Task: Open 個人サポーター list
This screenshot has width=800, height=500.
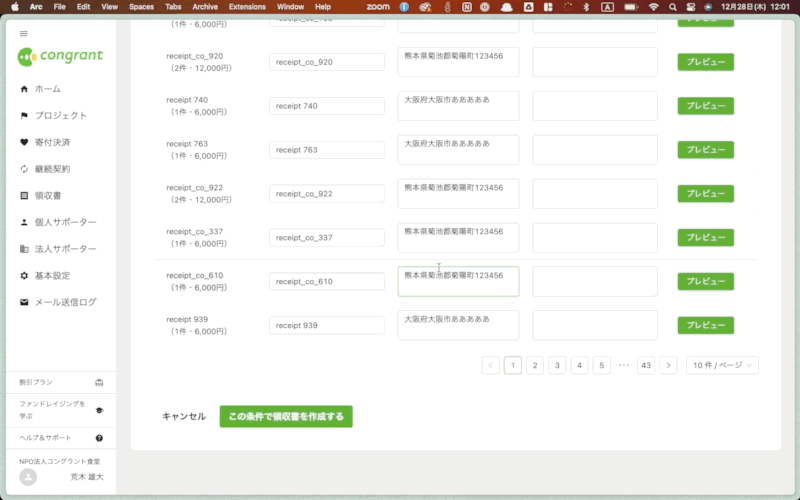Action: [x=65, y=222]
